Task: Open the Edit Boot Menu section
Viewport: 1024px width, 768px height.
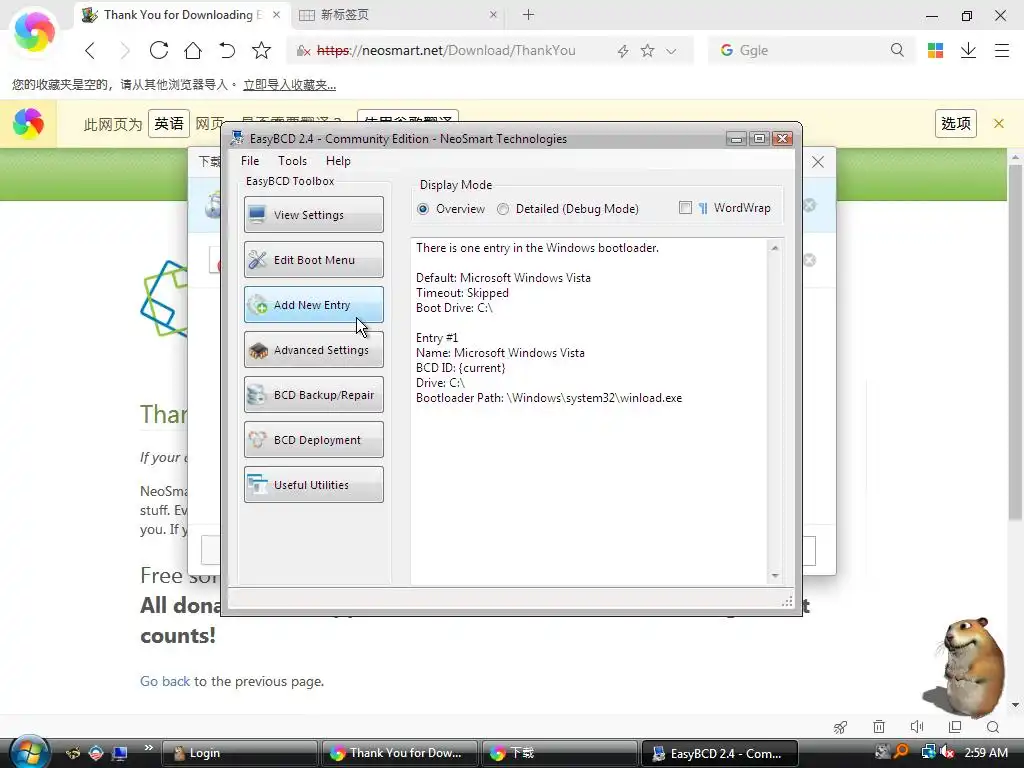Action: coord(313,260)
